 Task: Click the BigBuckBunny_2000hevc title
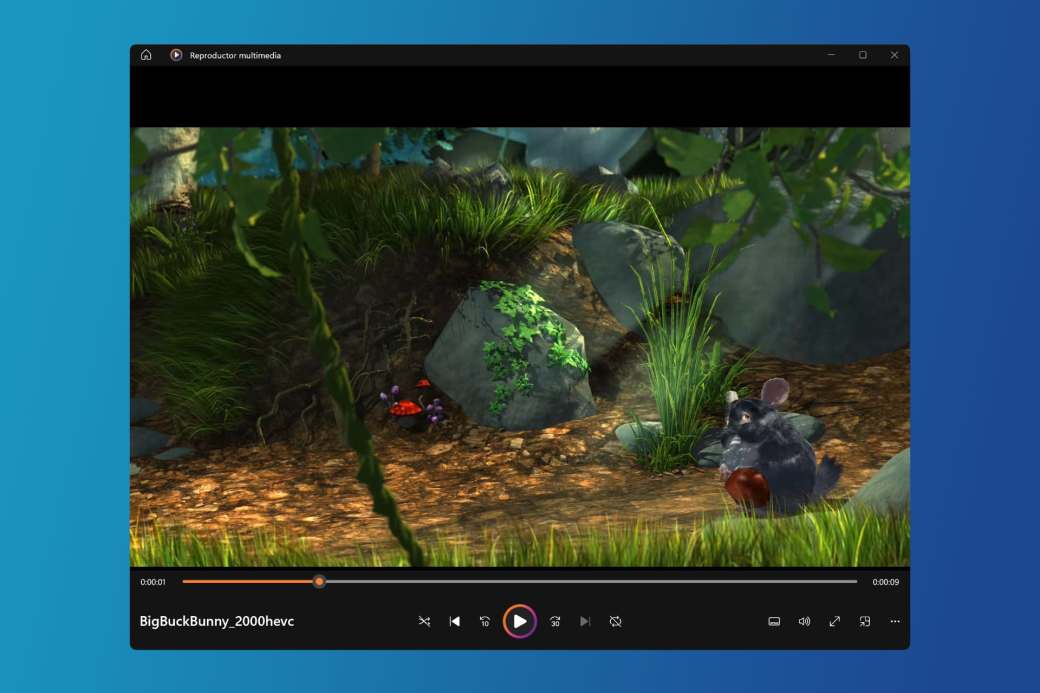pos(217,621)
